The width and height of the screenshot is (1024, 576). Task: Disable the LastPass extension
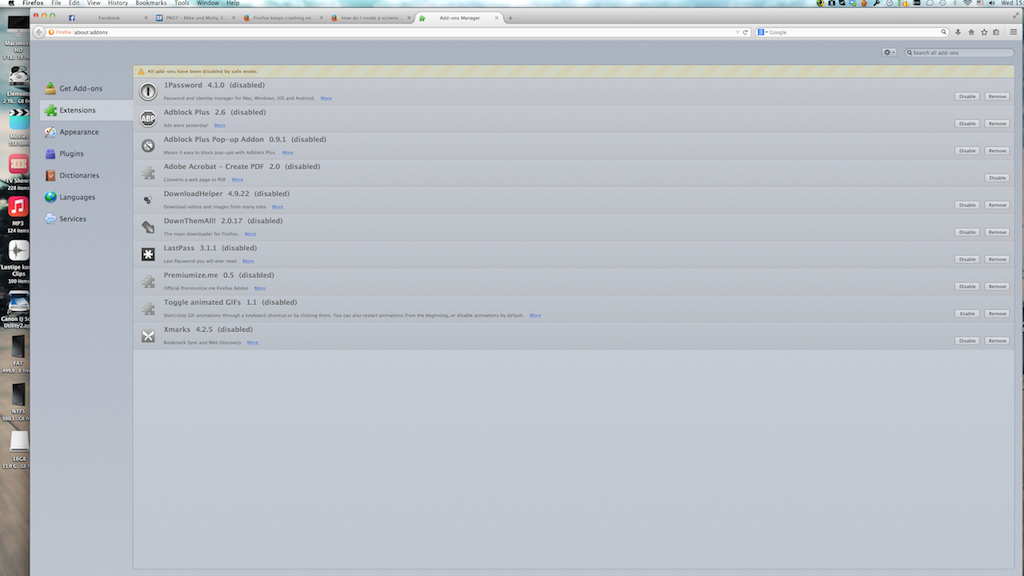(x=967, y=259)
